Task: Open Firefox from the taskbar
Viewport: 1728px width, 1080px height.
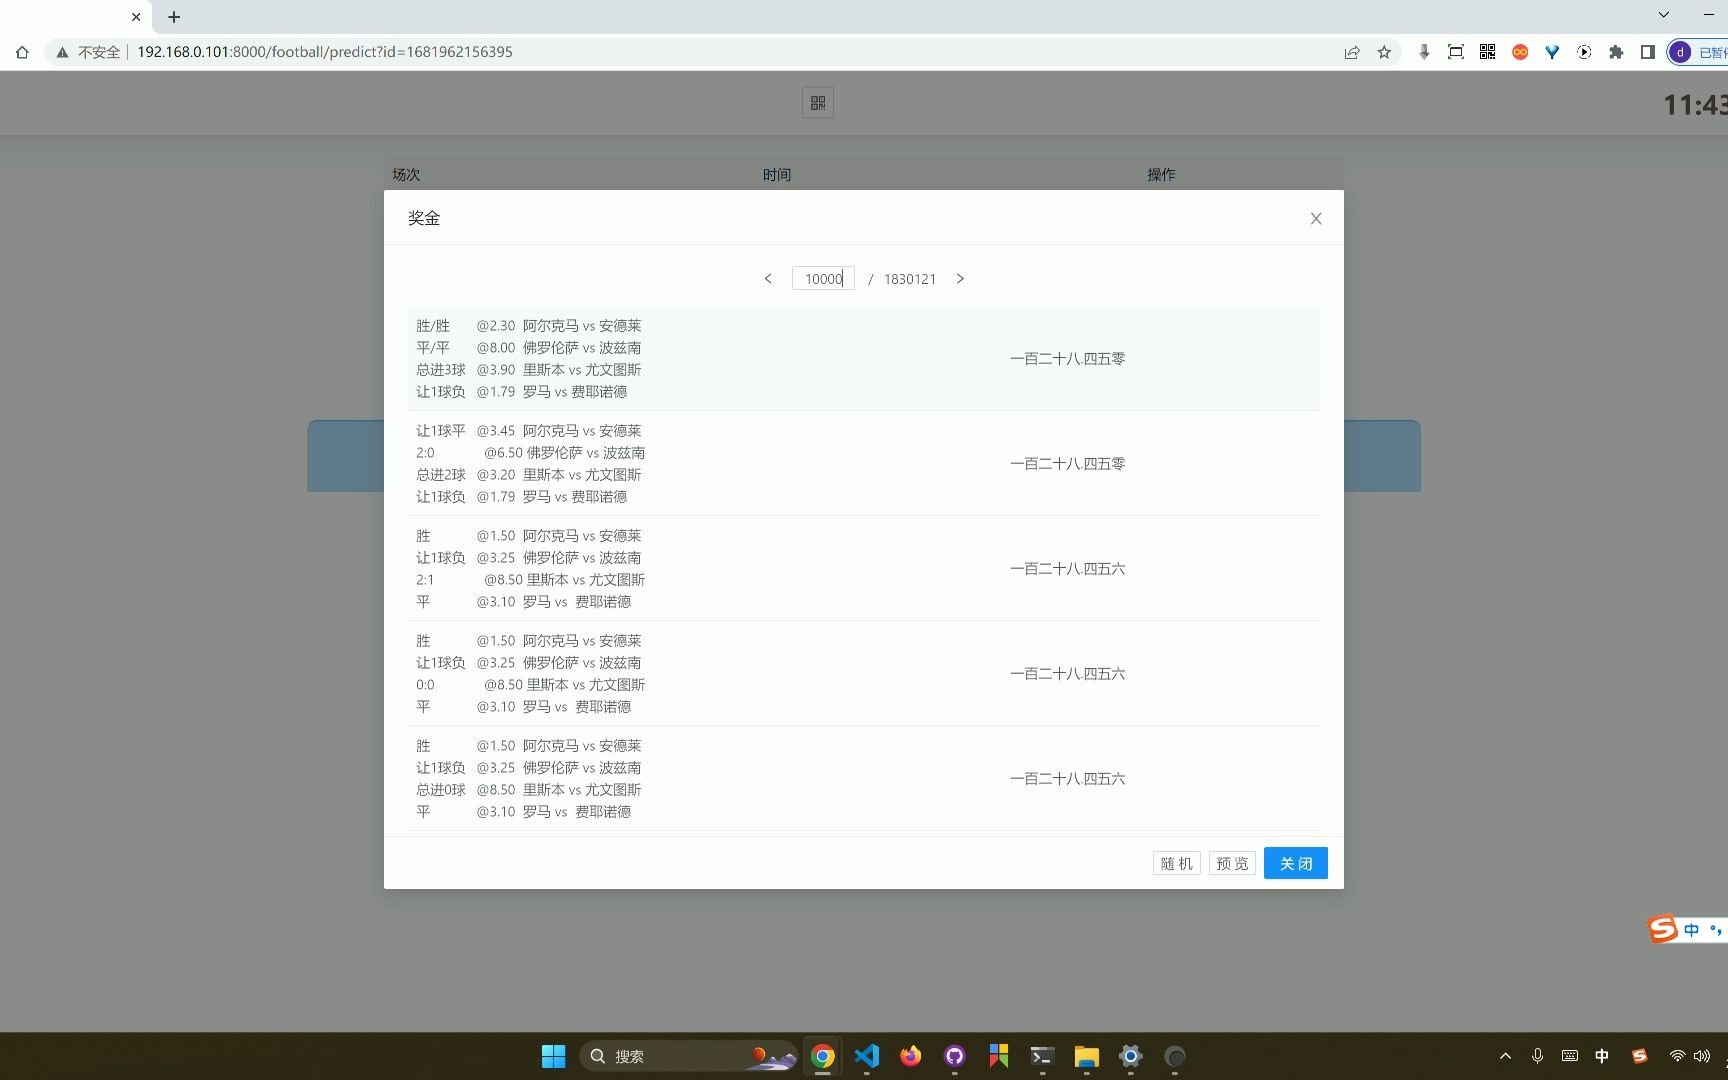Action: pos(911,1056)
